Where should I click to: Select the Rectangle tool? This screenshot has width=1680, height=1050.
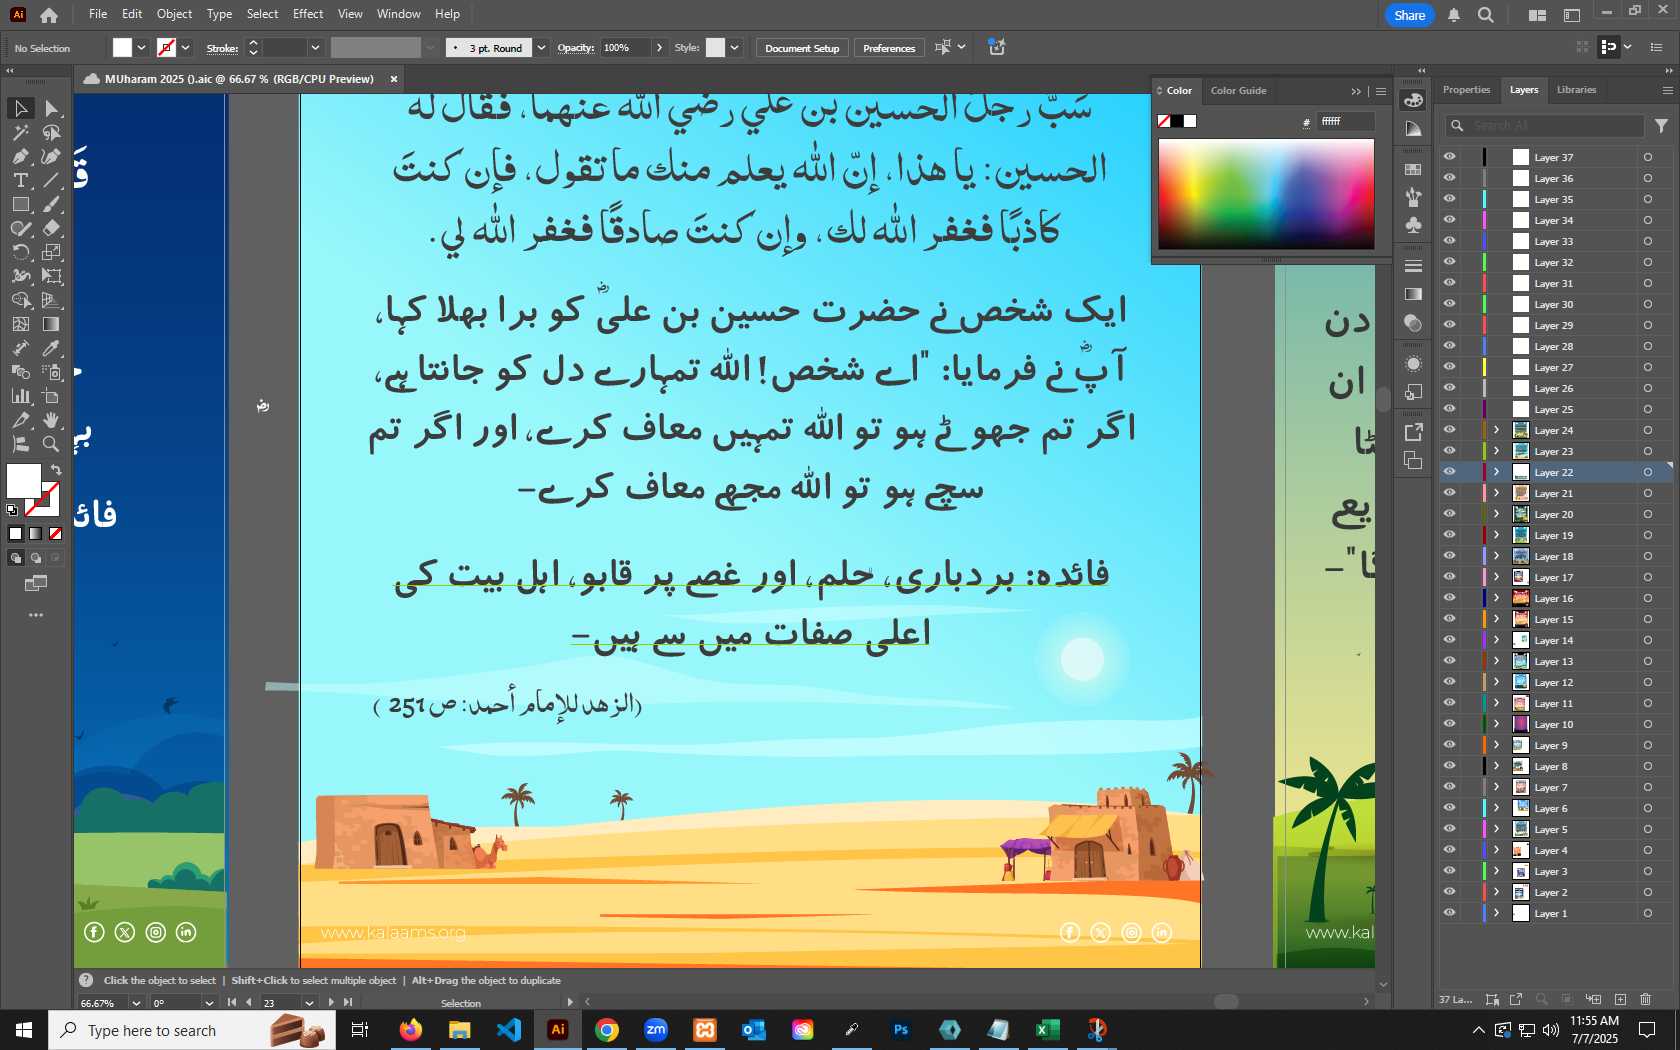click(x=20, y=204)
